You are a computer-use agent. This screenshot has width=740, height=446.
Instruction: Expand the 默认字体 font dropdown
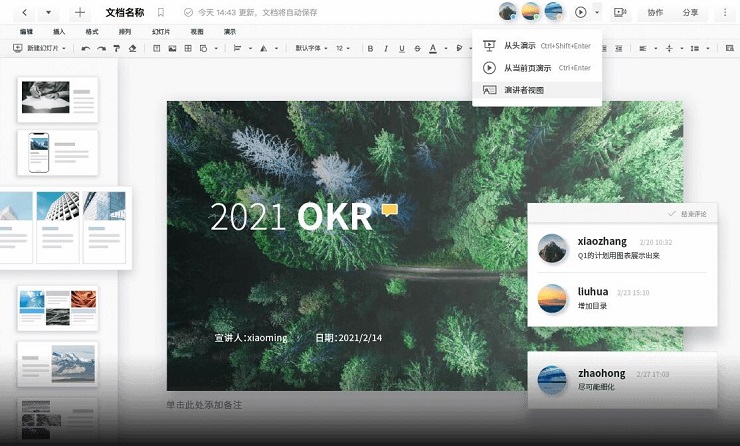point(312,48)
